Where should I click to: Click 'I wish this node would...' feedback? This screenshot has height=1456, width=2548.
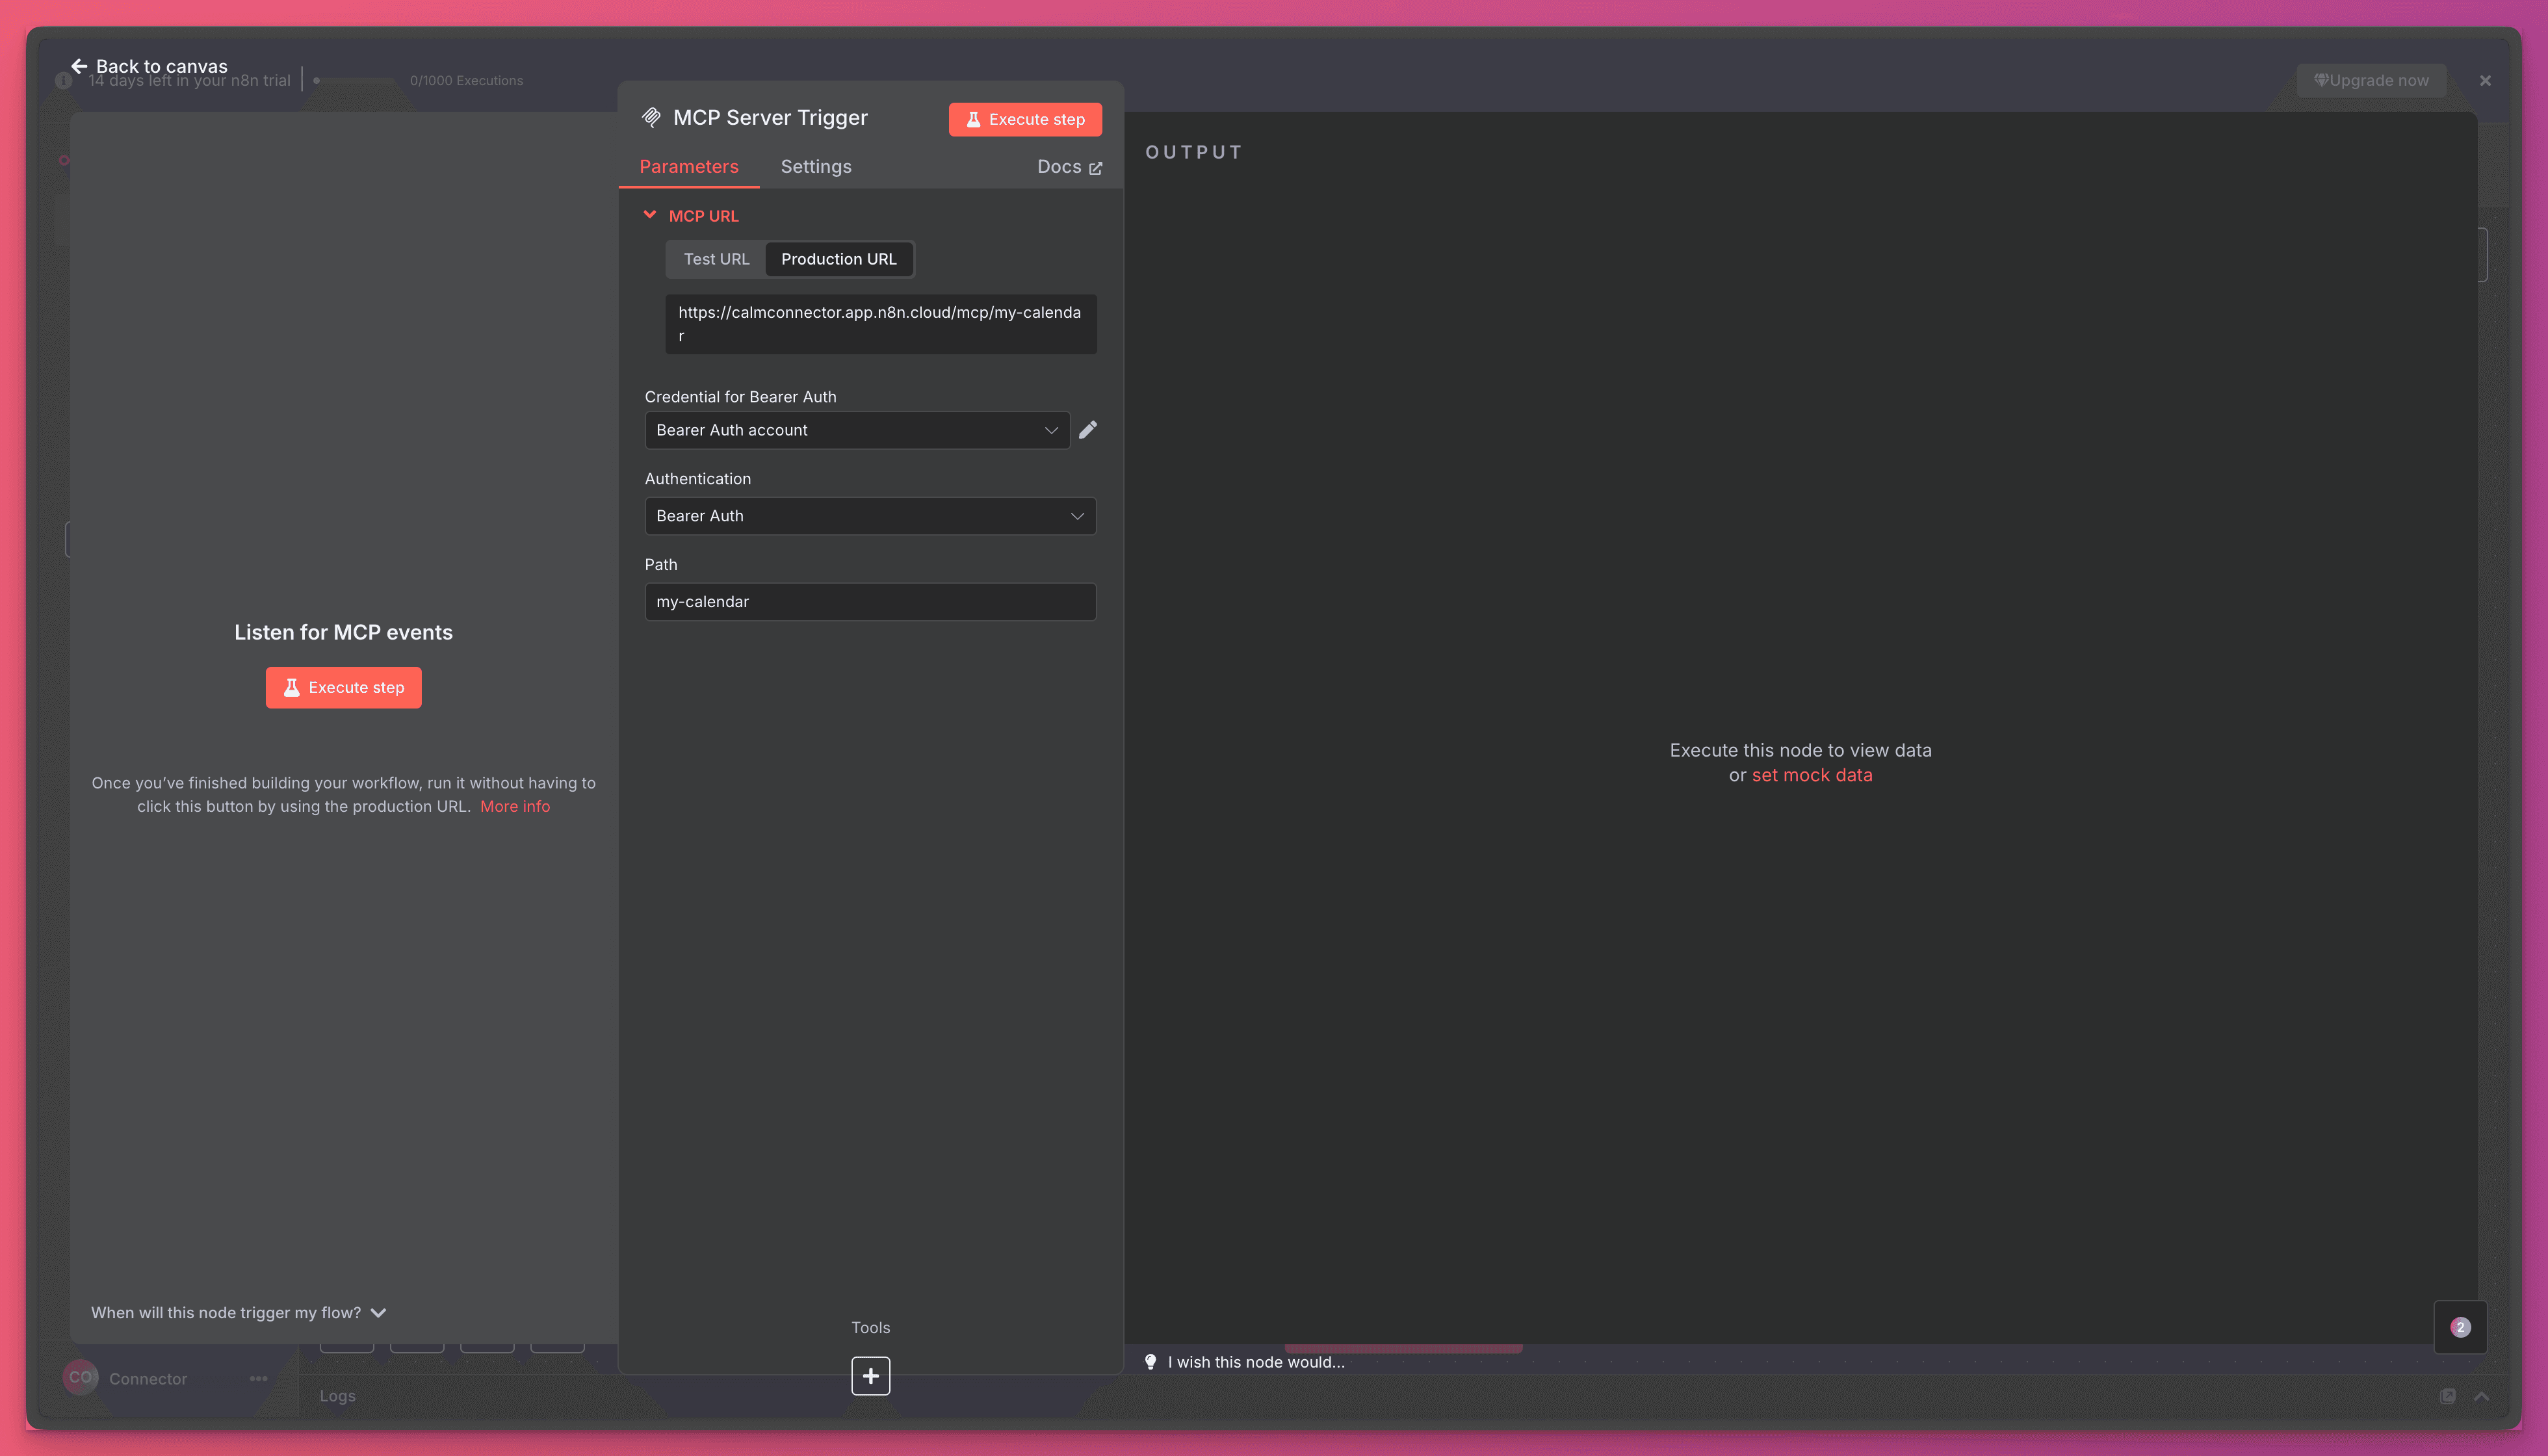point(1256,1362)
